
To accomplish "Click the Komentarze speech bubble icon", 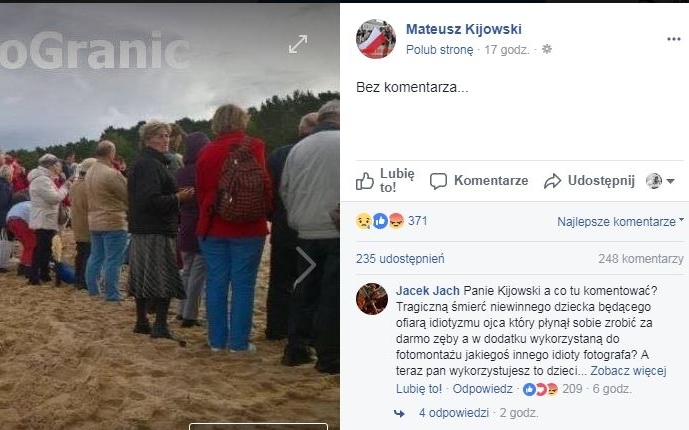I will [438, 181].
